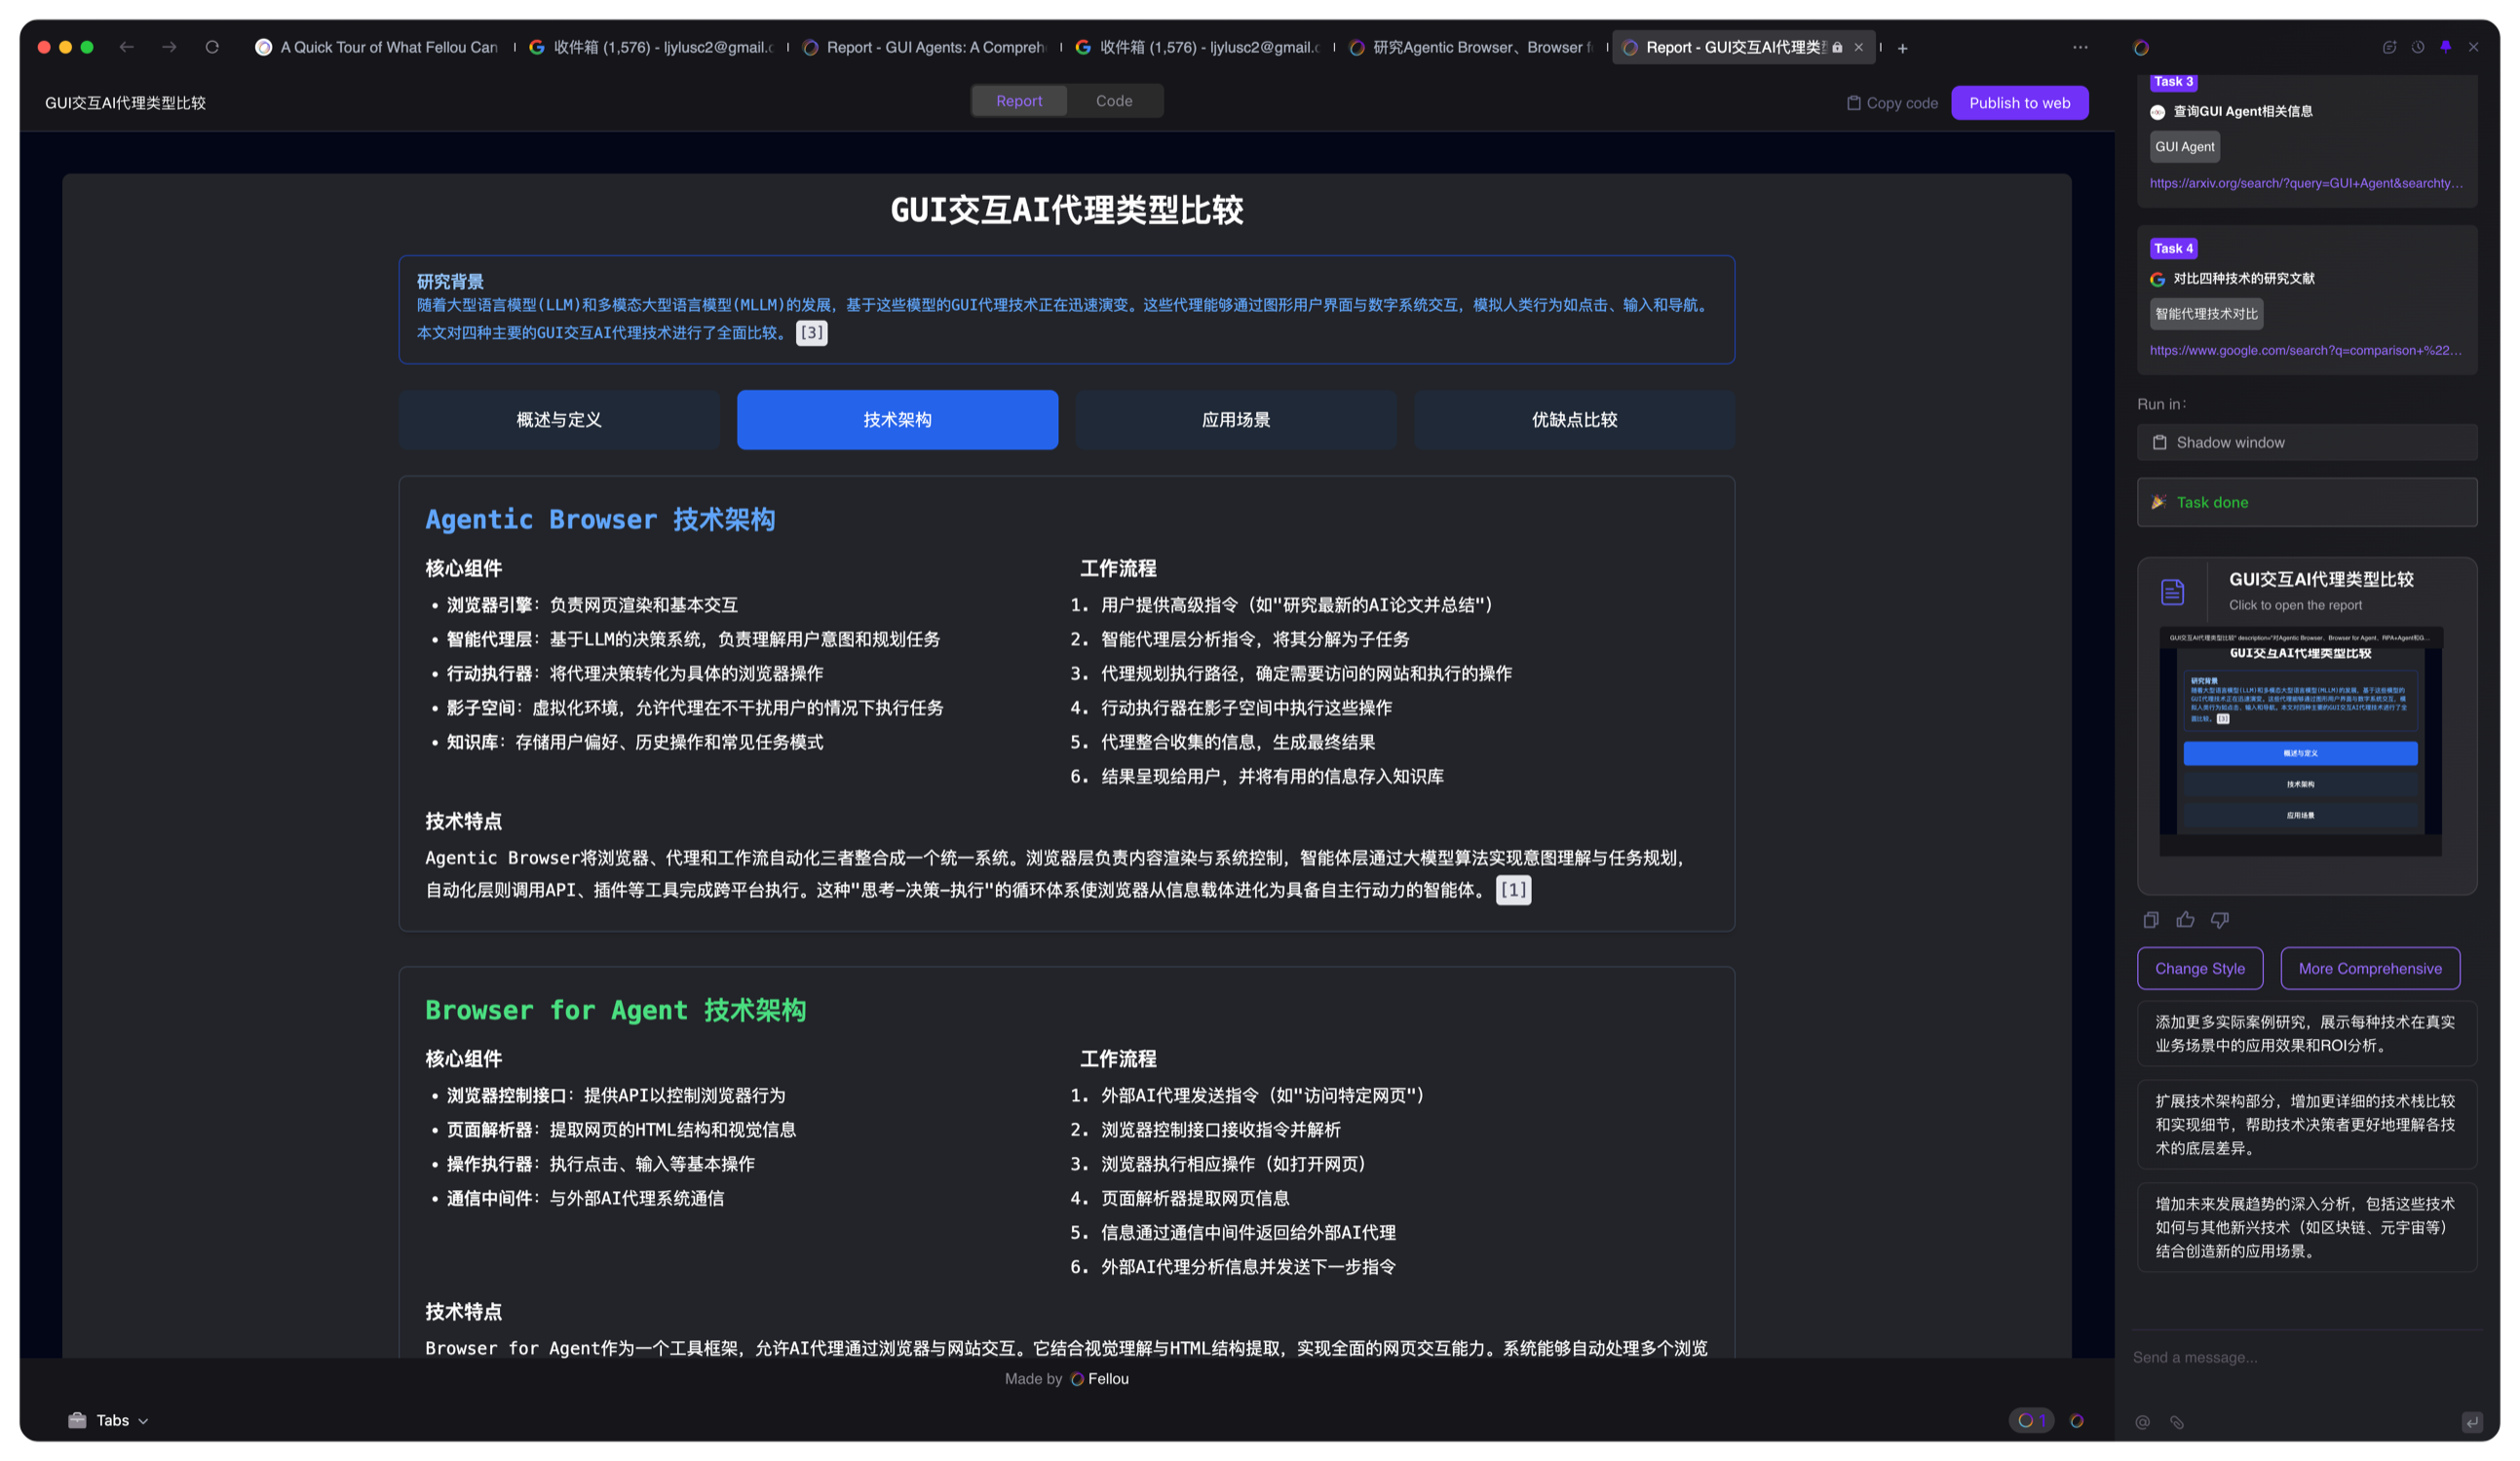
Task: Click the attachment paperclip icon
Action: (x=2177, y=1422)
